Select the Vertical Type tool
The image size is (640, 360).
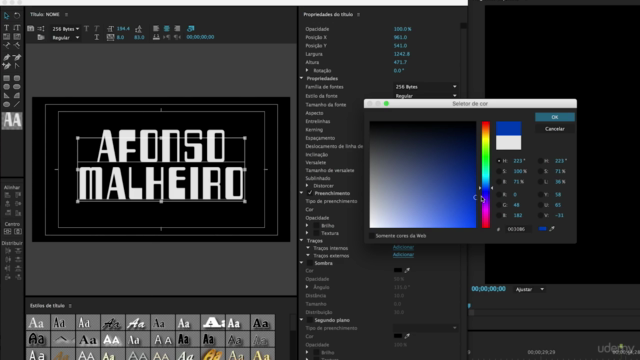tap(17, 28)
